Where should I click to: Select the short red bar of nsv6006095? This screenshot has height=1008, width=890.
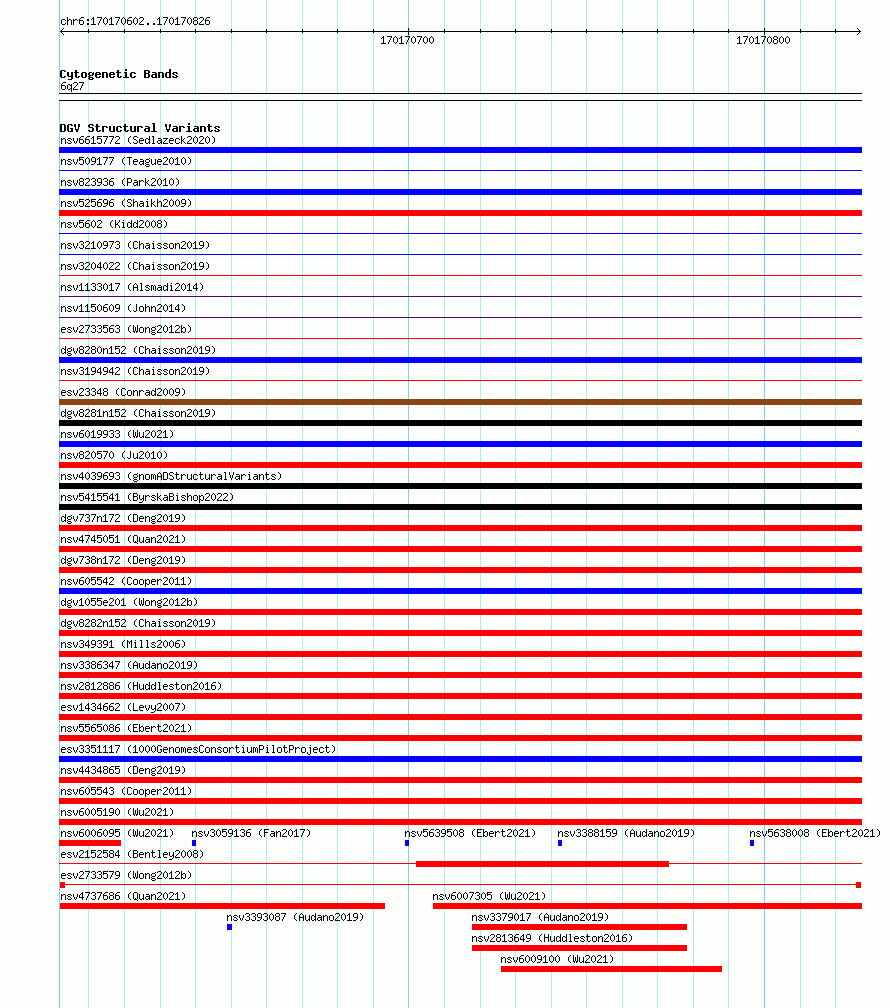point(90,843)
